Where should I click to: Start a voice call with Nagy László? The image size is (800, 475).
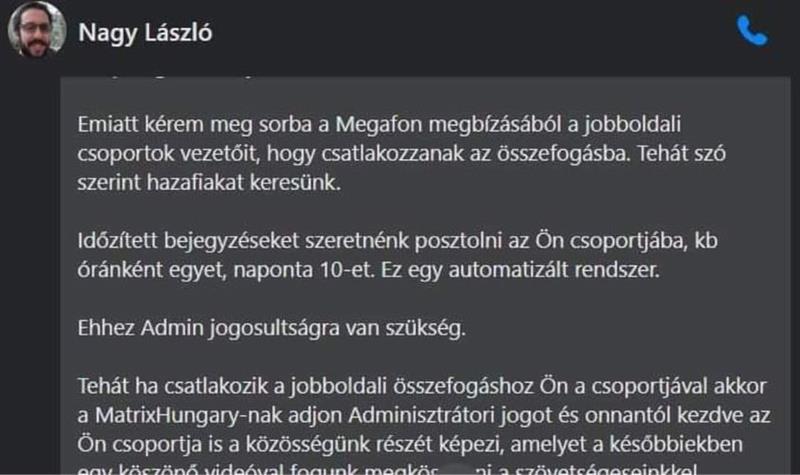coord(751,32)
